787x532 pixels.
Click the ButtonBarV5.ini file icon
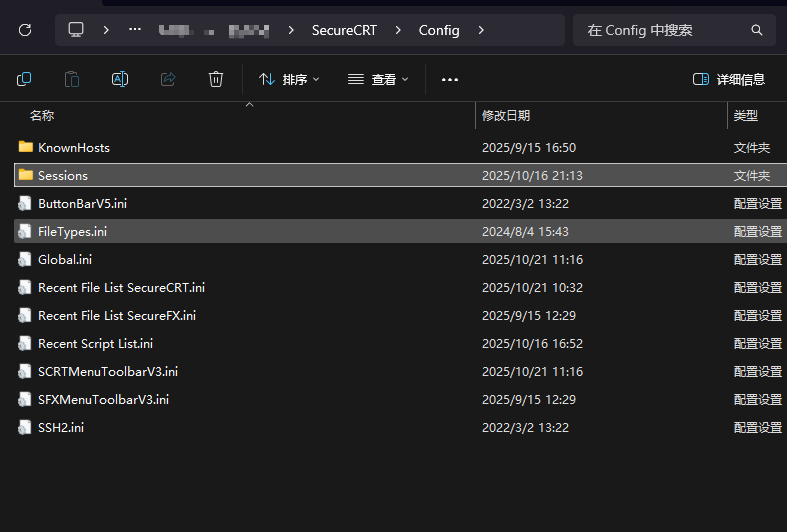point(25,203)
